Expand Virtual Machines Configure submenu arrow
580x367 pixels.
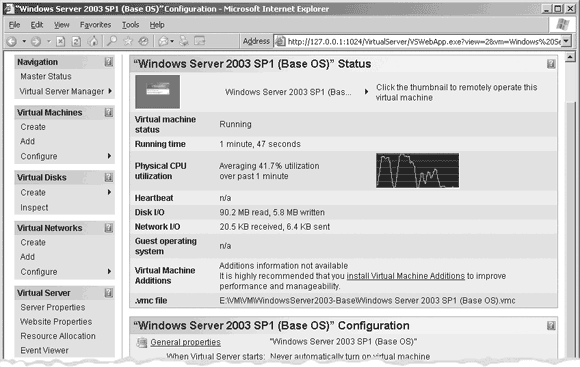coord(109,156)
